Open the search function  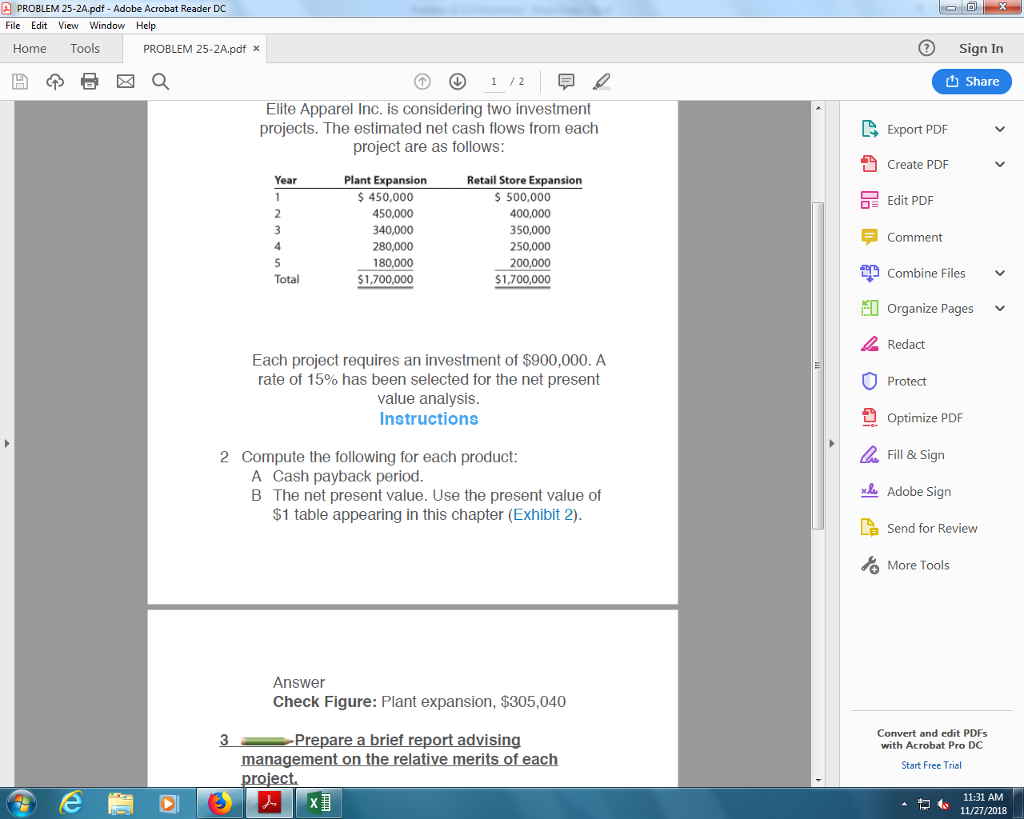(x=160, y=81)
